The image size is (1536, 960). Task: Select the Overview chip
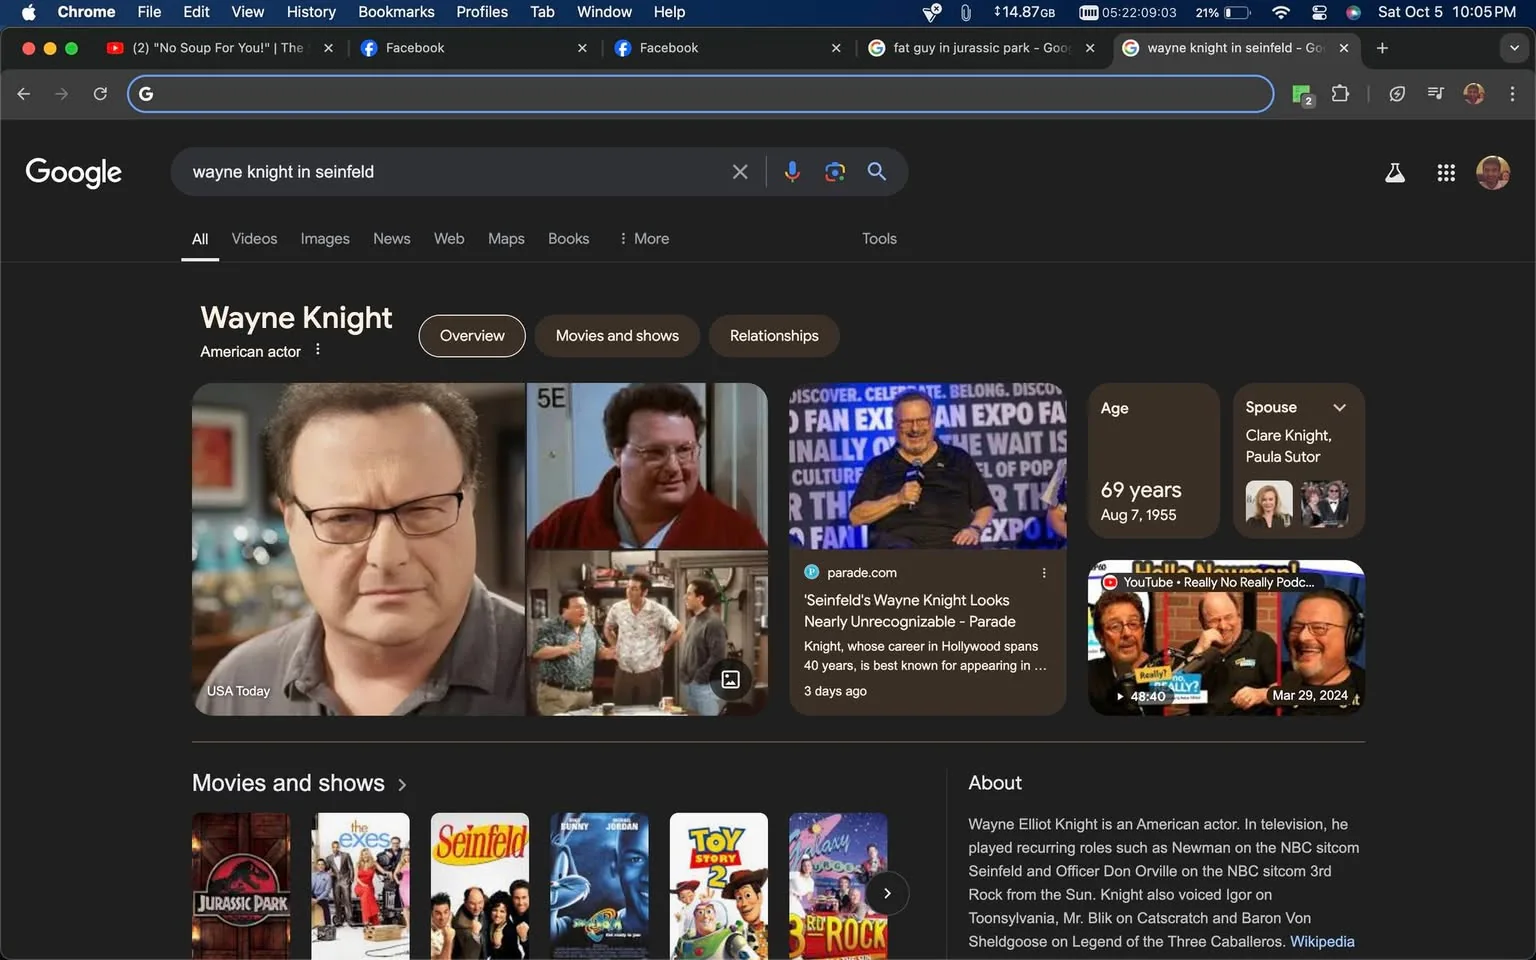coord(472,336)
